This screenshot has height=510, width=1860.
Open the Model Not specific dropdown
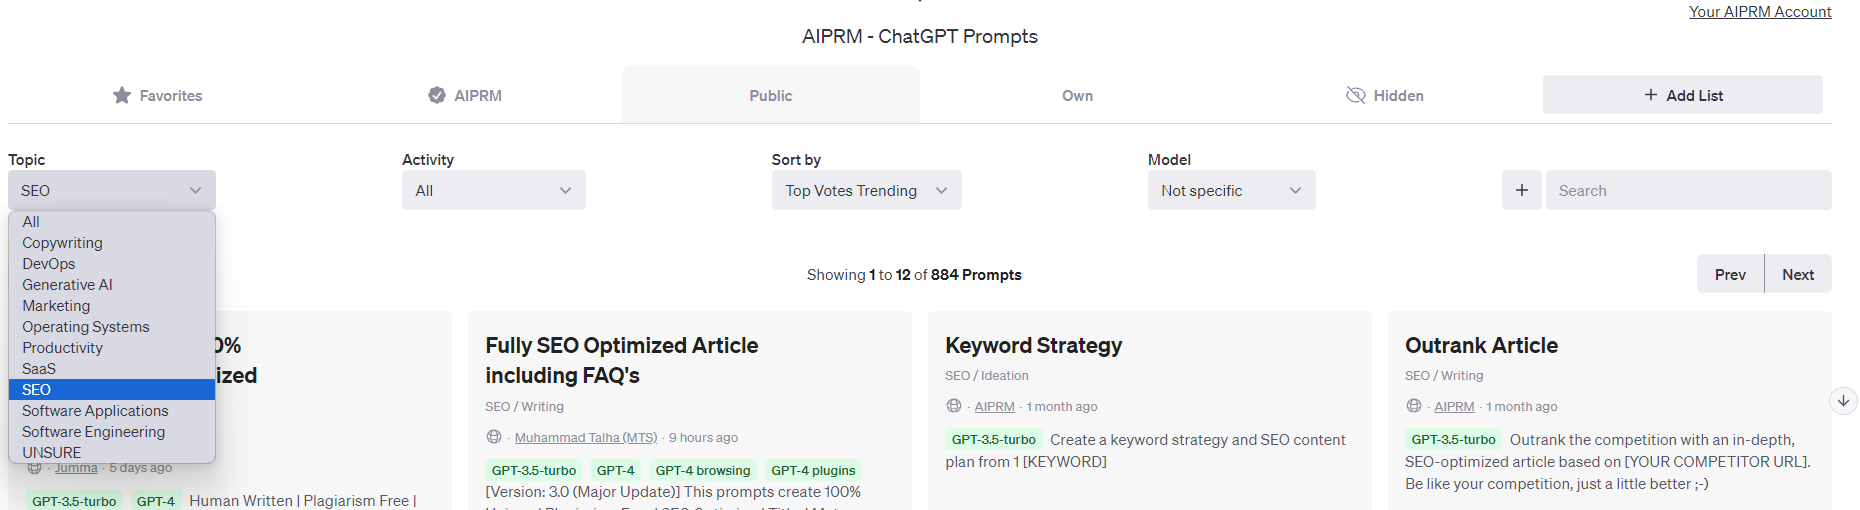tap(1231, 190)
